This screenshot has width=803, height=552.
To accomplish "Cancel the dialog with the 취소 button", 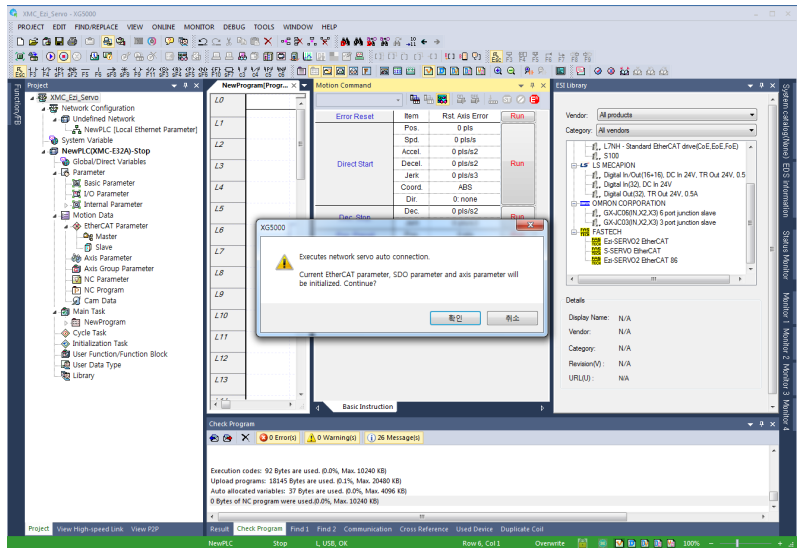I will pyautogui.click(x=513, y=317).
